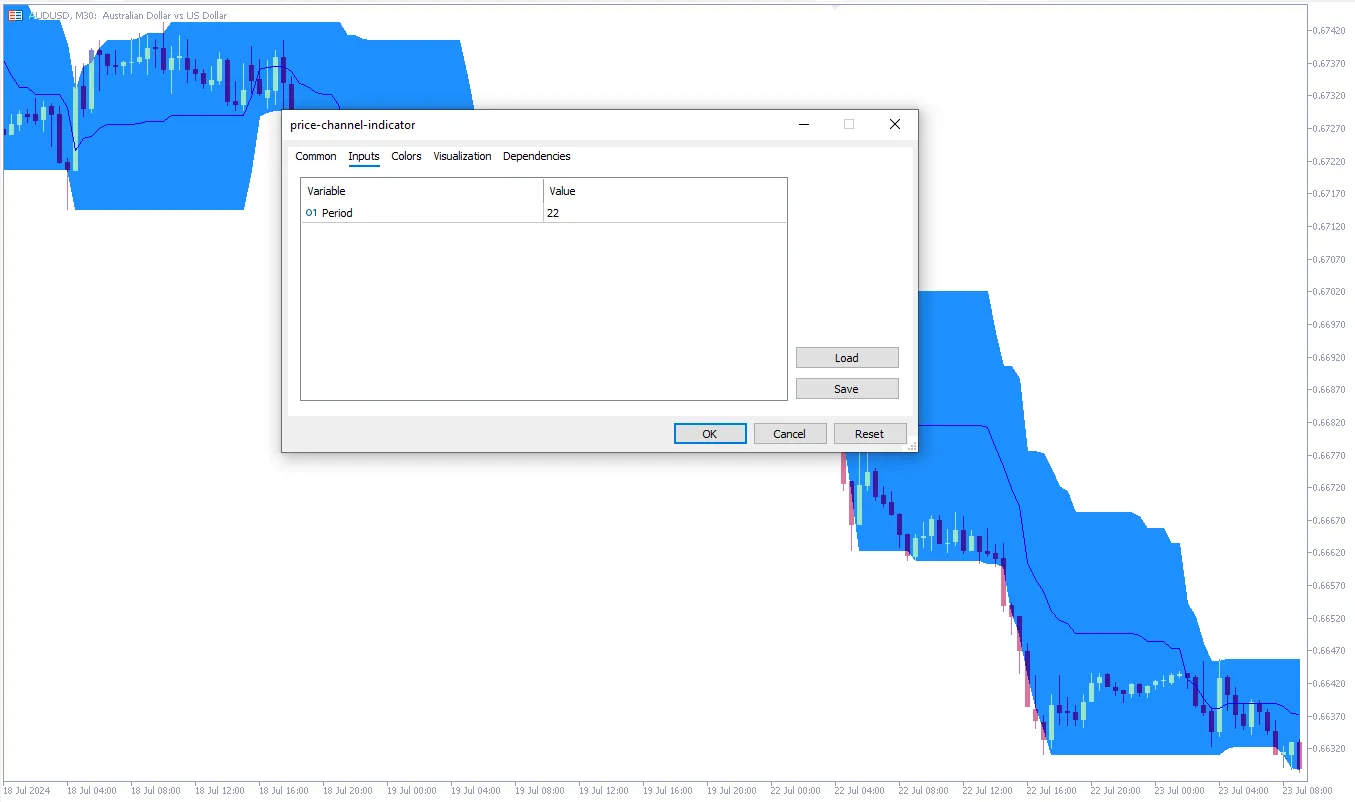Select the Inputs tab
The image size is (1355, 802).
pyautogui.click(x=364, y=157)
